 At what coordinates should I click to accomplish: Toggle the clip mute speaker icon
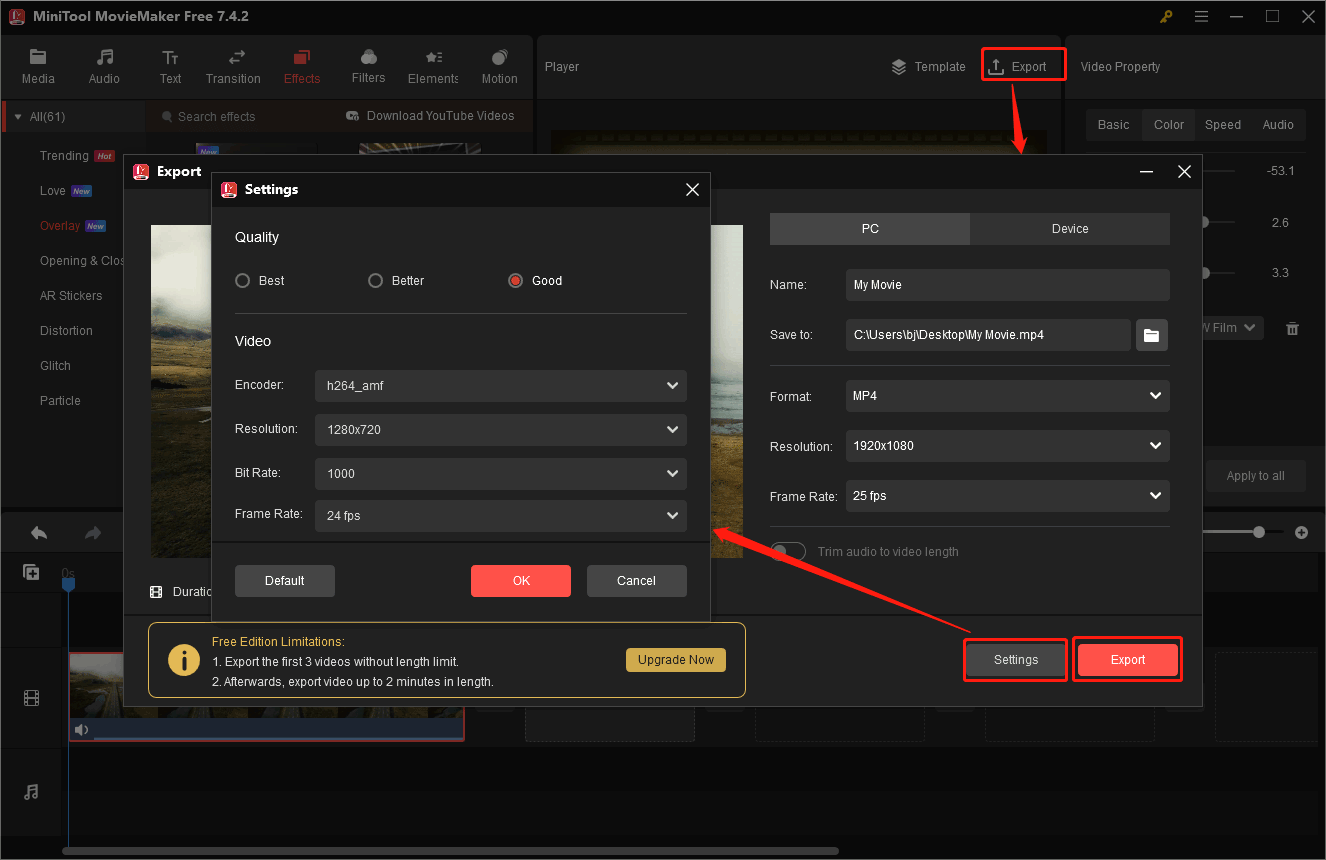coord(82,730)
